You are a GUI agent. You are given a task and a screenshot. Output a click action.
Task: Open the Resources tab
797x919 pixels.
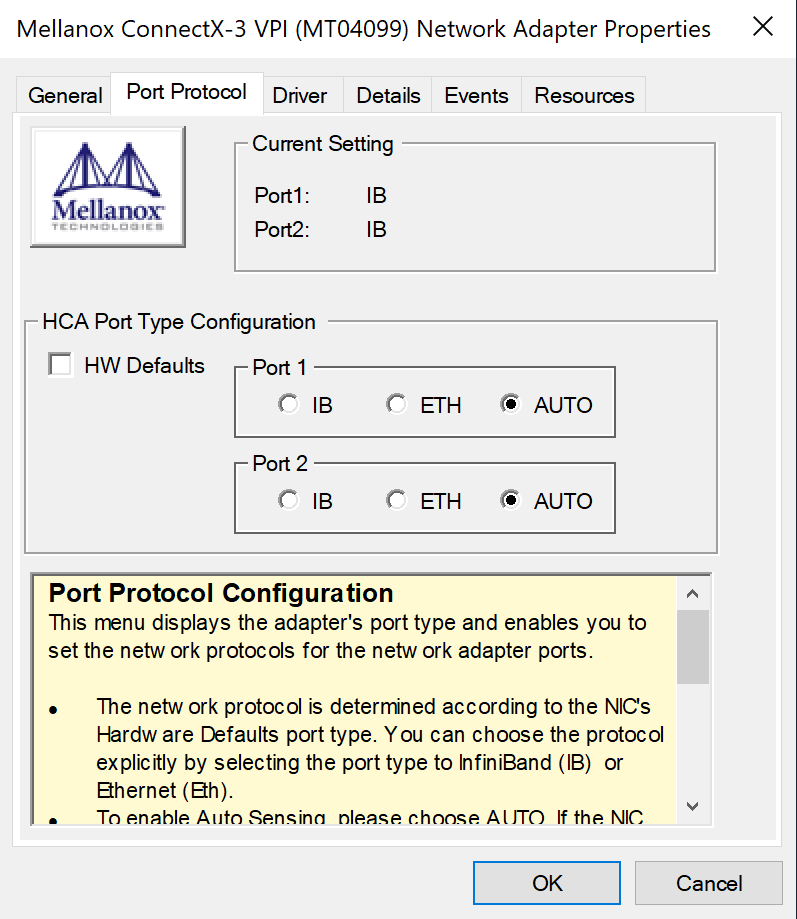(x=584, y=96)
